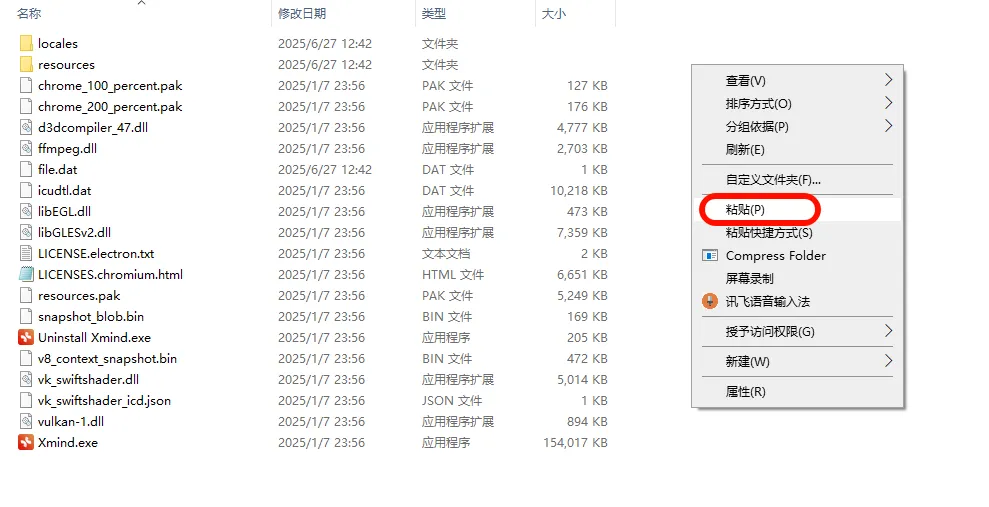Click the resources folder icon
Viewport: 989px width, 507px height.
[x=26, y=64]
